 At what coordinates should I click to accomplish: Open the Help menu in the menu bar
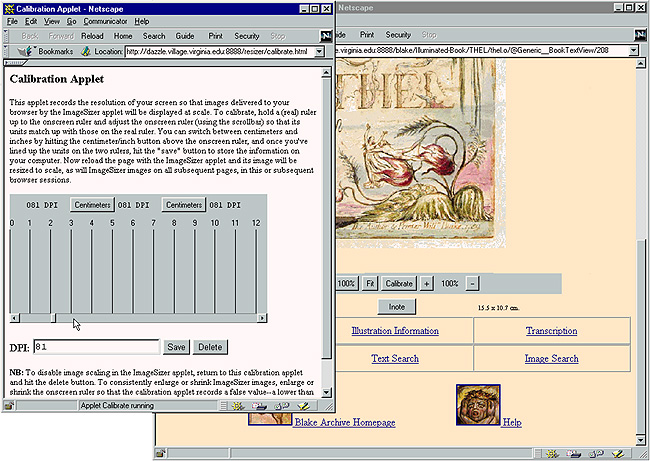[142, 21]
